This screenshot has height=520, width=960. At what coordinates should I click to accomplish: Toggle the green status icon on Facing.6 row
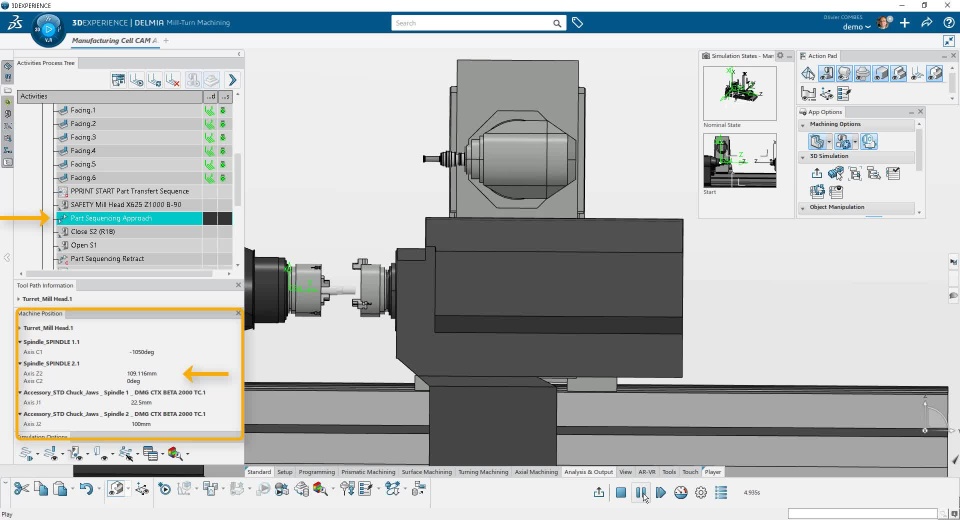pyautogui.click(x=209, y=178)
